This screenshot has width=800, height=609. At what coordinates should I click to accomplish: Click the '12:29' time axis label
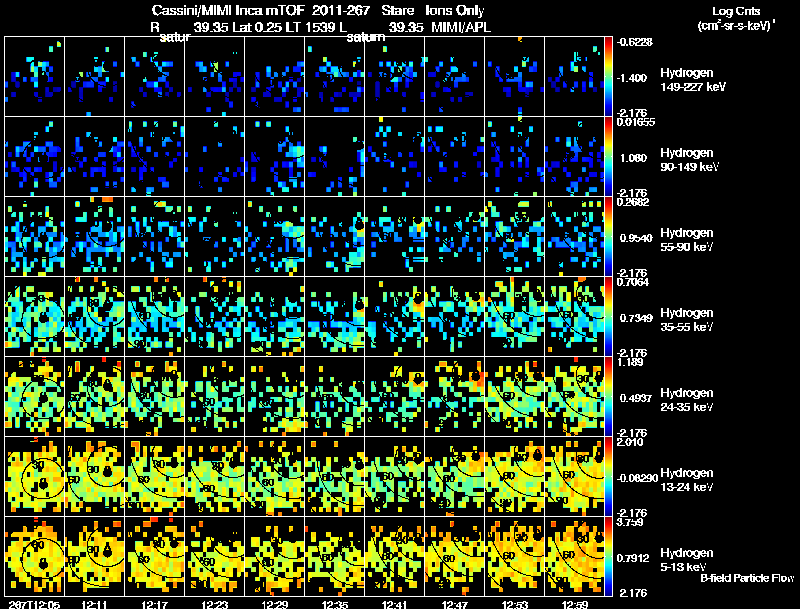point(275,604)
